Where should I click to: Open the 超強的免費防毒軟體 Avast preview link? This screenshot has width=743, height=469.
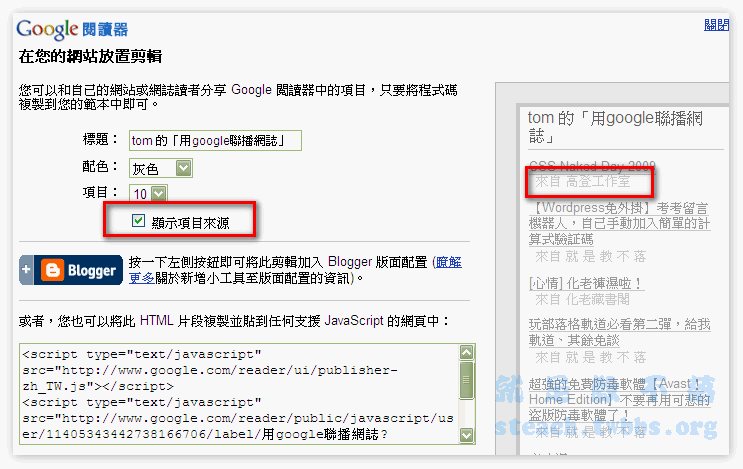(619, 399)
